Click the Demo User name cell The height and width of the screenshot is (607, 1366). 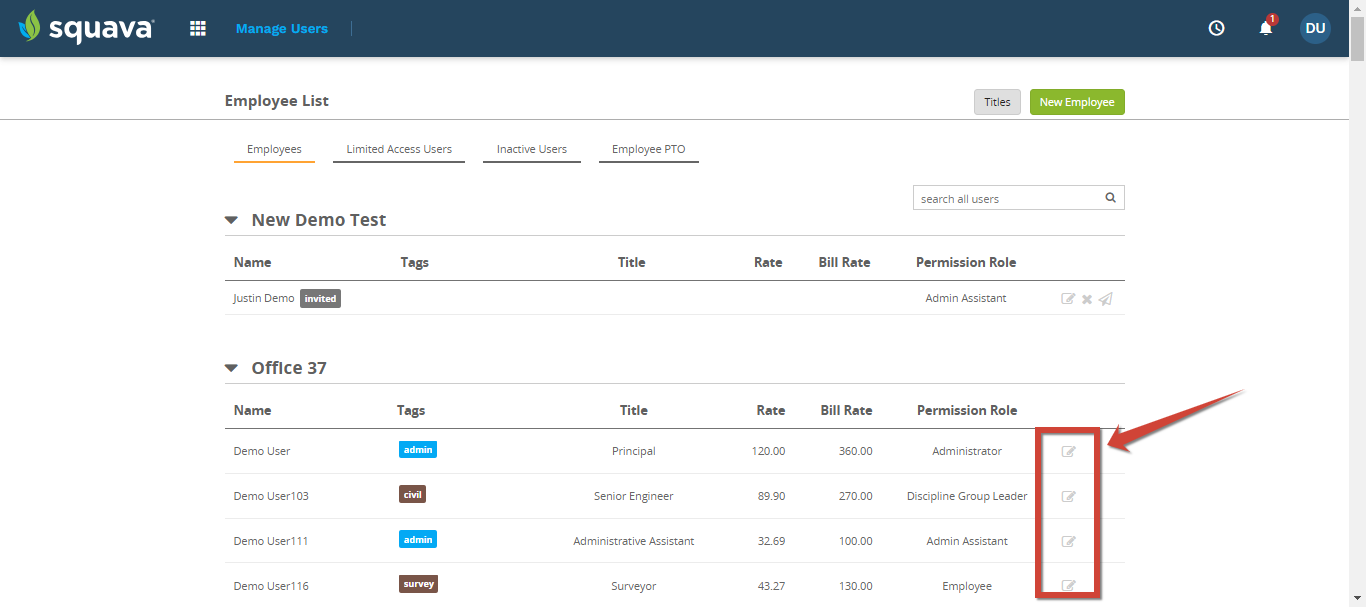coord(262,451)
